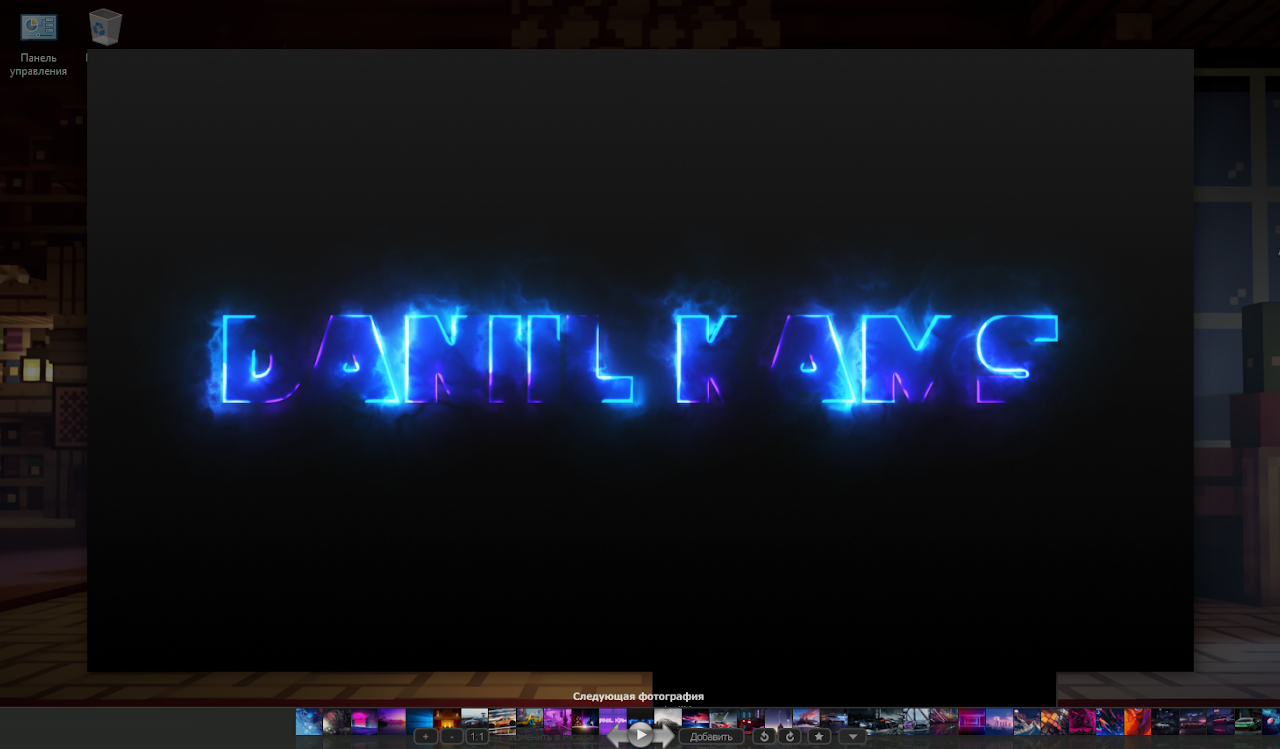Screen dimensions: 1280x749
Task: Set view to actual size 1:1
Action: pyautogui.click(x=477, y=737)
